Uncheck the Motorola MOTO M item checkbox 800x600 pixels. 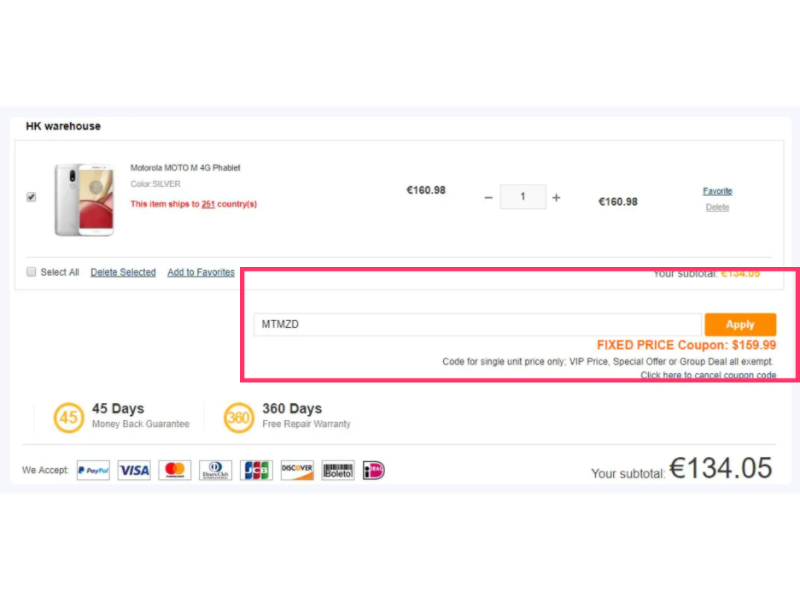tap(31, 197)
